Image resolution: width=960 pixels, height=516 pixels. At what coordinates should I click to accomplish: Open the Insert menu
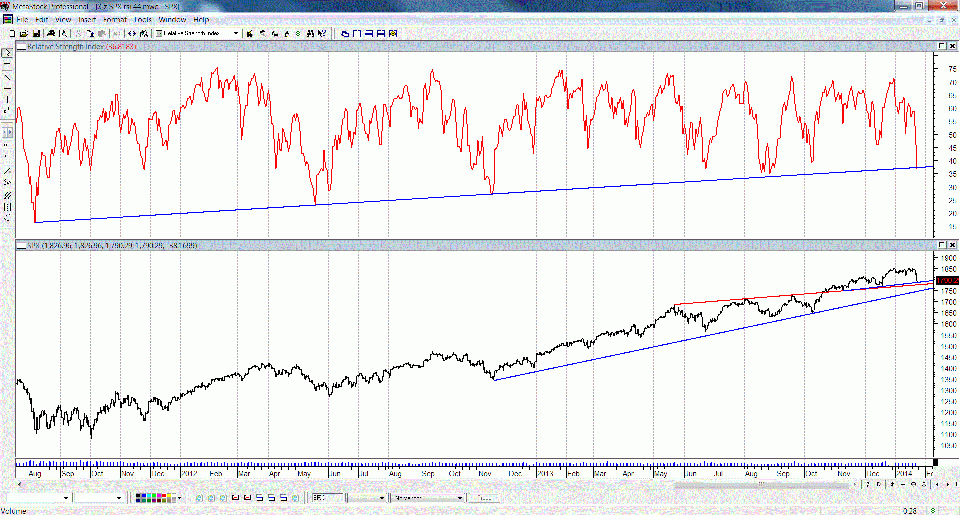pos(87,20)
